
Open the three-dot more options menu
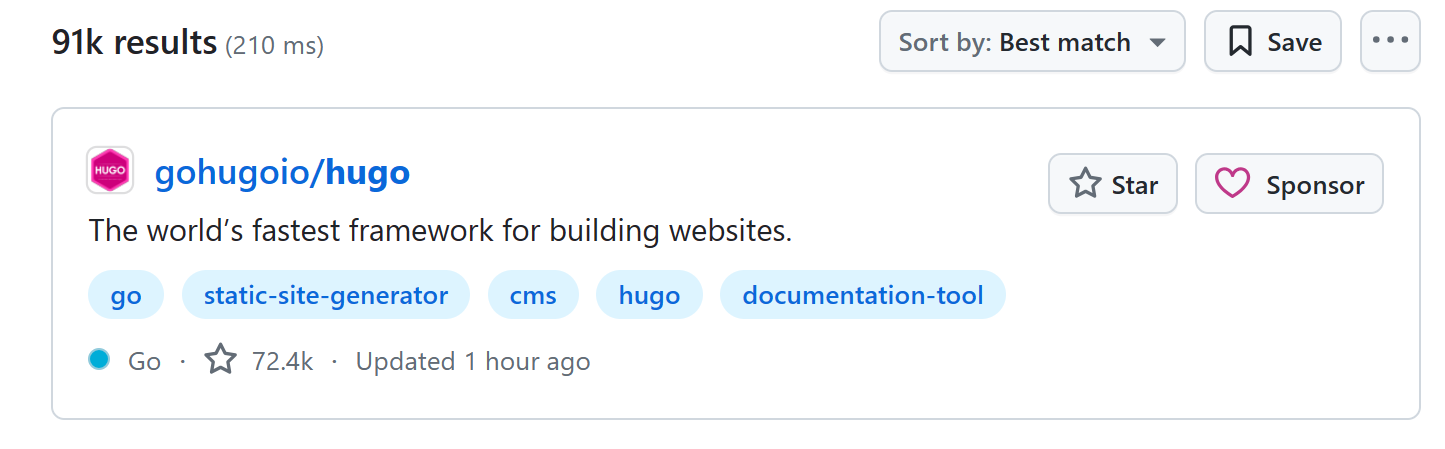1390,42
